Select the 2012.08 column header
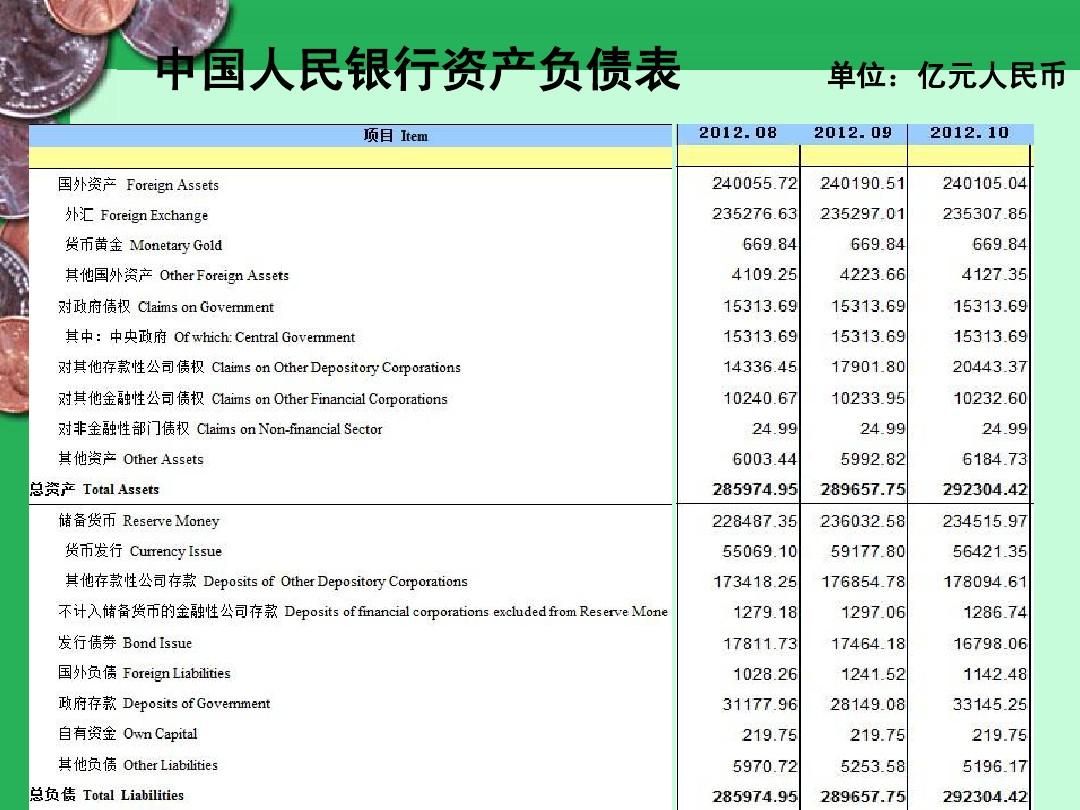 [738, 132]
